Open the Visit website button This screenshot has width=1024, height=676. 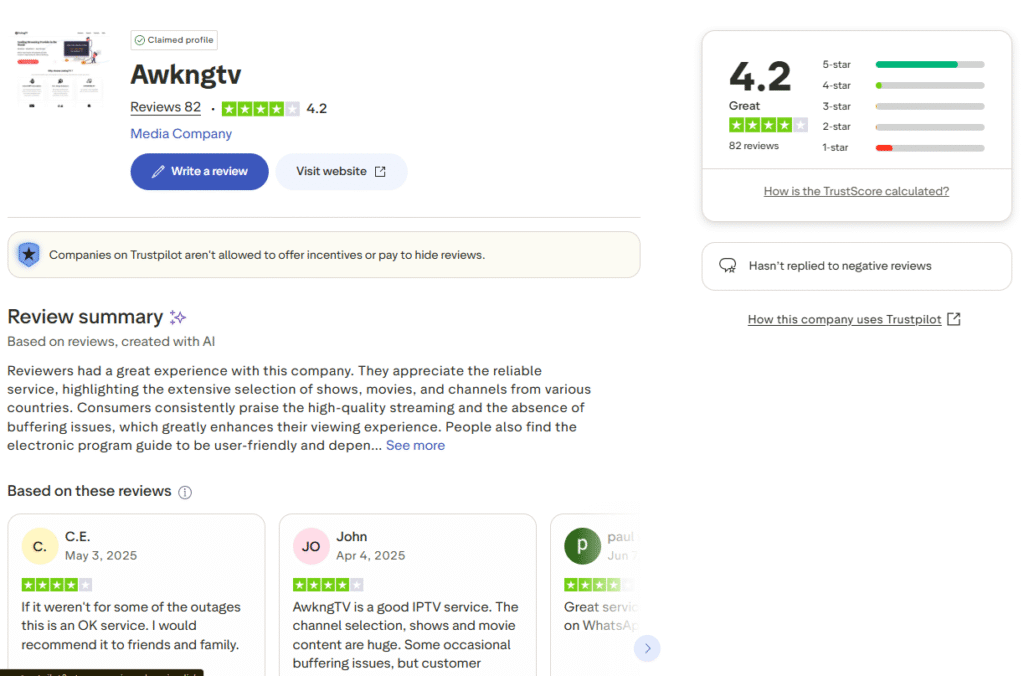(x=341, y=171)
